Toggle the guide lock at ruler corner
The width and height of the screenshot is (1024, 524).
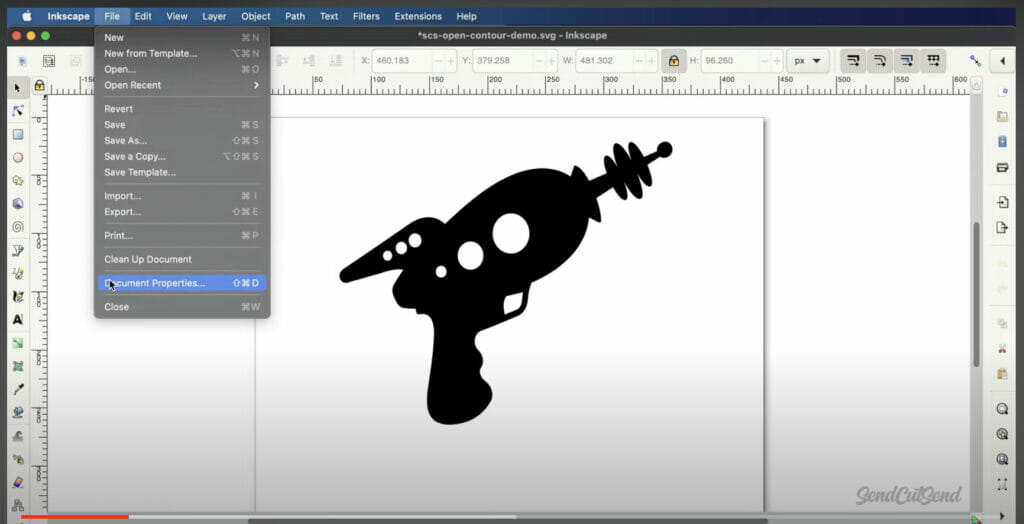point(39,86)
